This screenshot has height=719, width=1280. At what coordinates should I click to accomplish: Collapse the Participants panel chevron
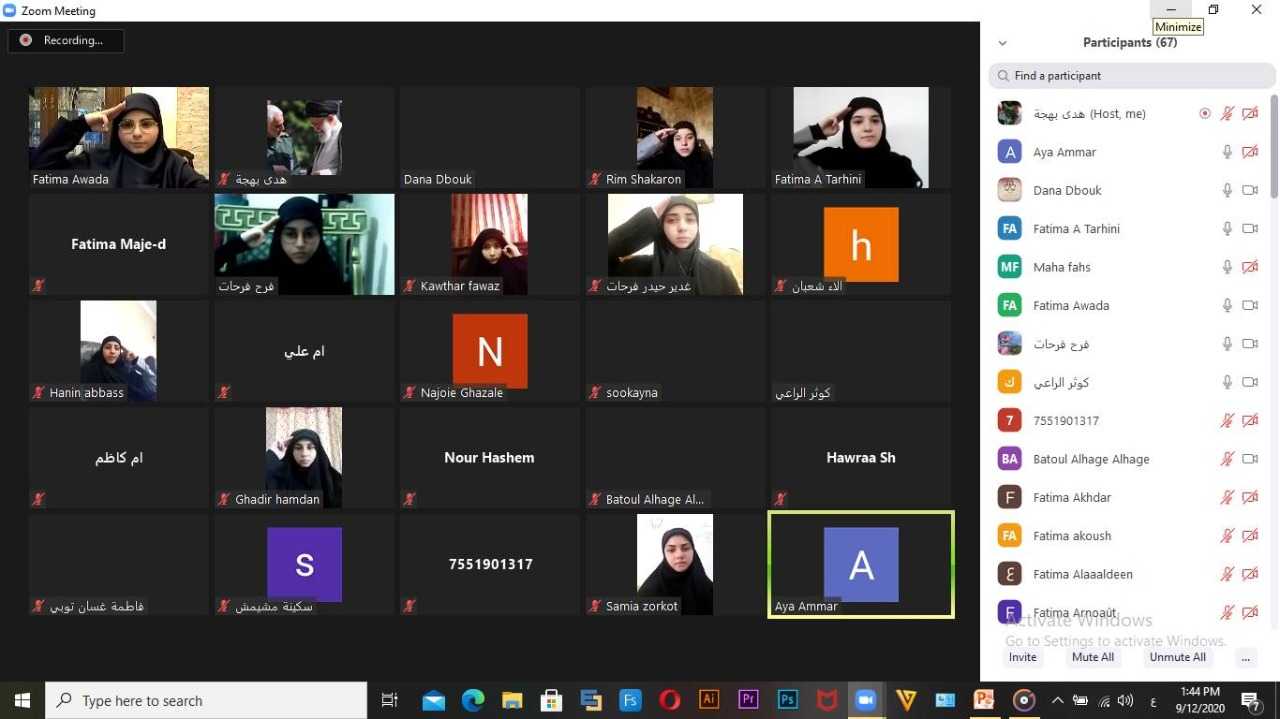pyautogui.click(x=1002, y=43)
